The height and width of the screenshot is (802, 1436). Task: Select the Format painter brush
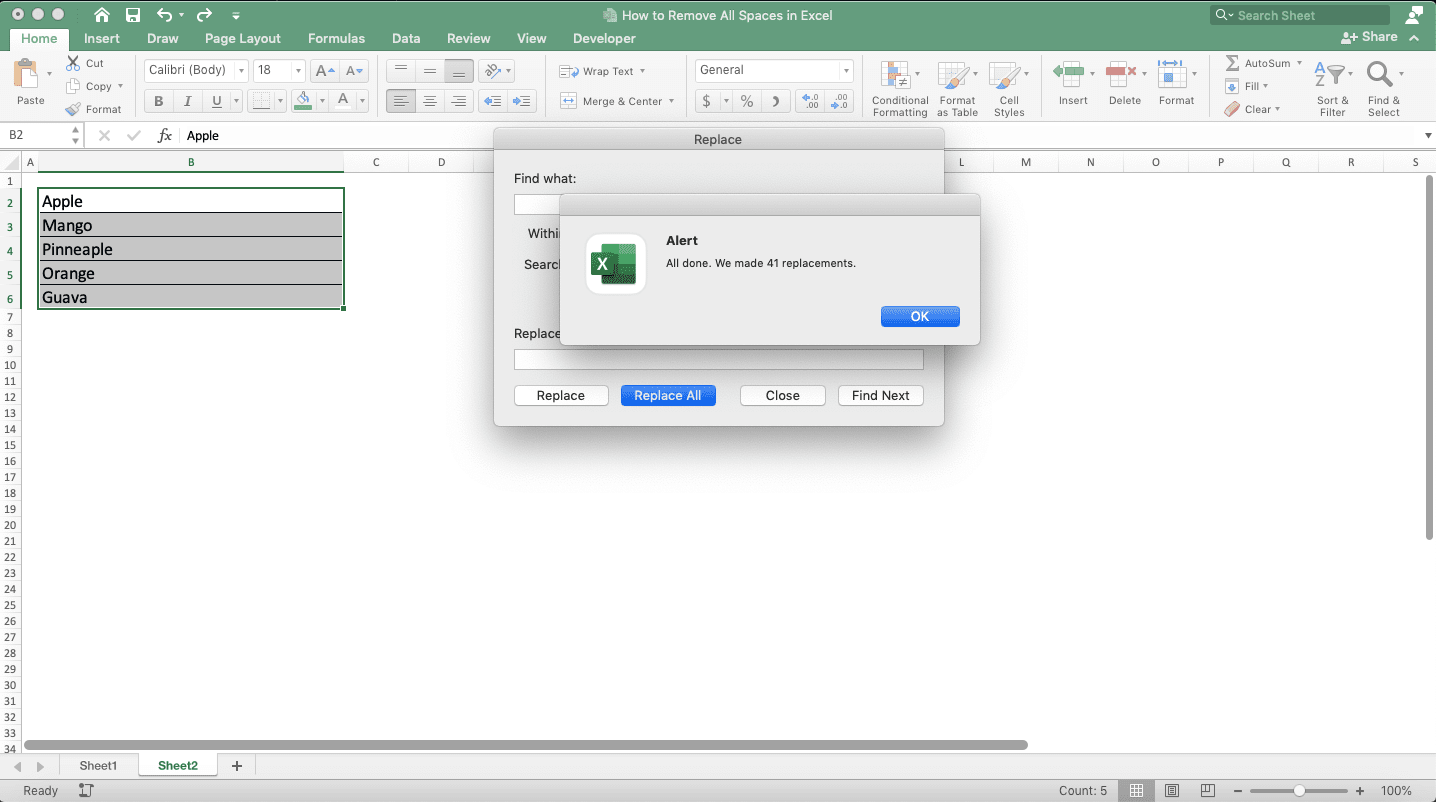point(73,109)
